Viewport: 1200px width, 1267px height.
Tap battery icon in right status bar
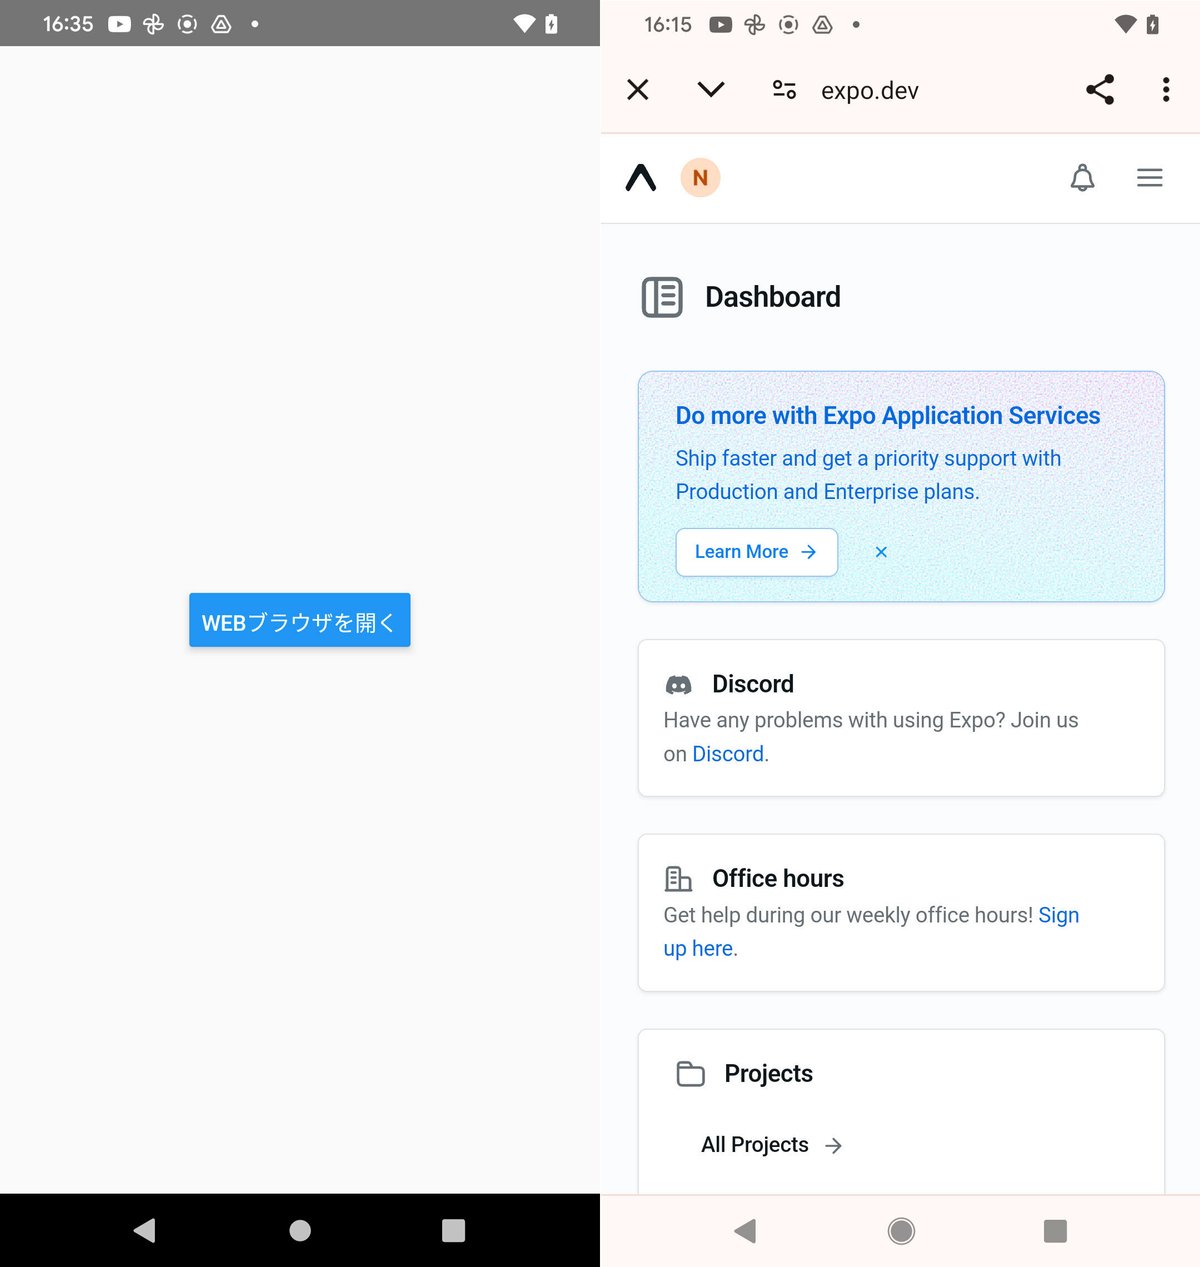1152,24
